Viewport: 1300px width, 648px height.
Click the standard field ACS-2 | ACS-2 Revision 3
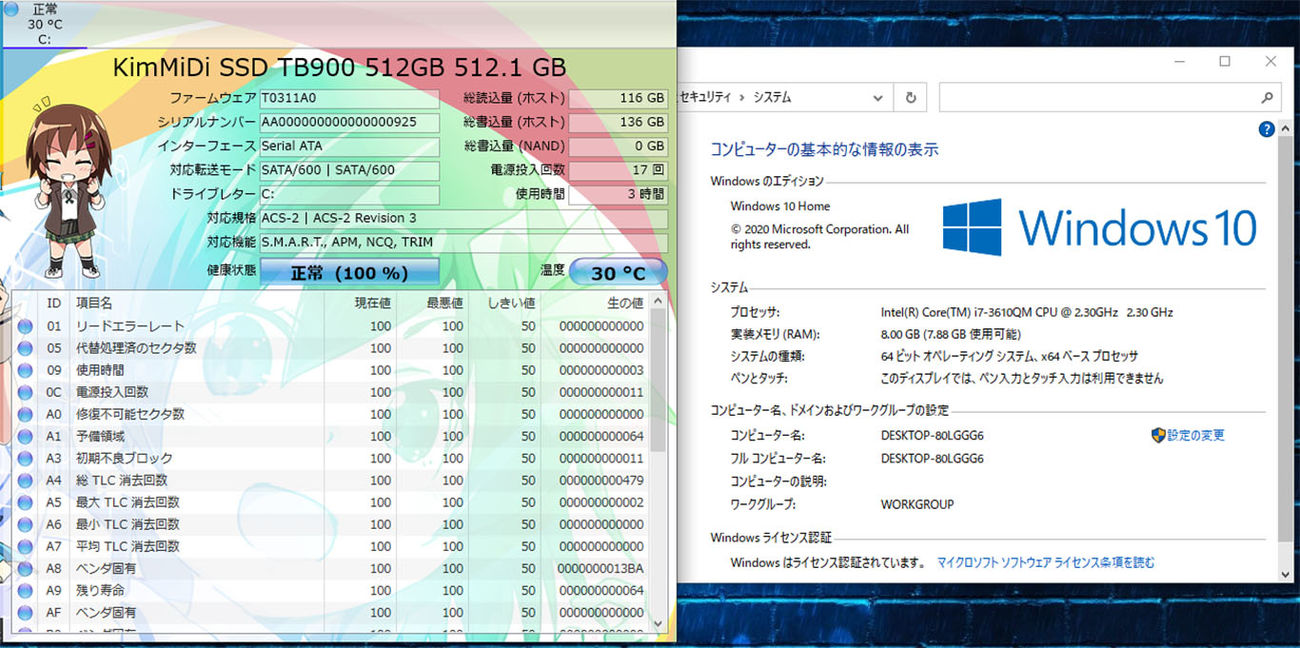[x=464, y=218]
